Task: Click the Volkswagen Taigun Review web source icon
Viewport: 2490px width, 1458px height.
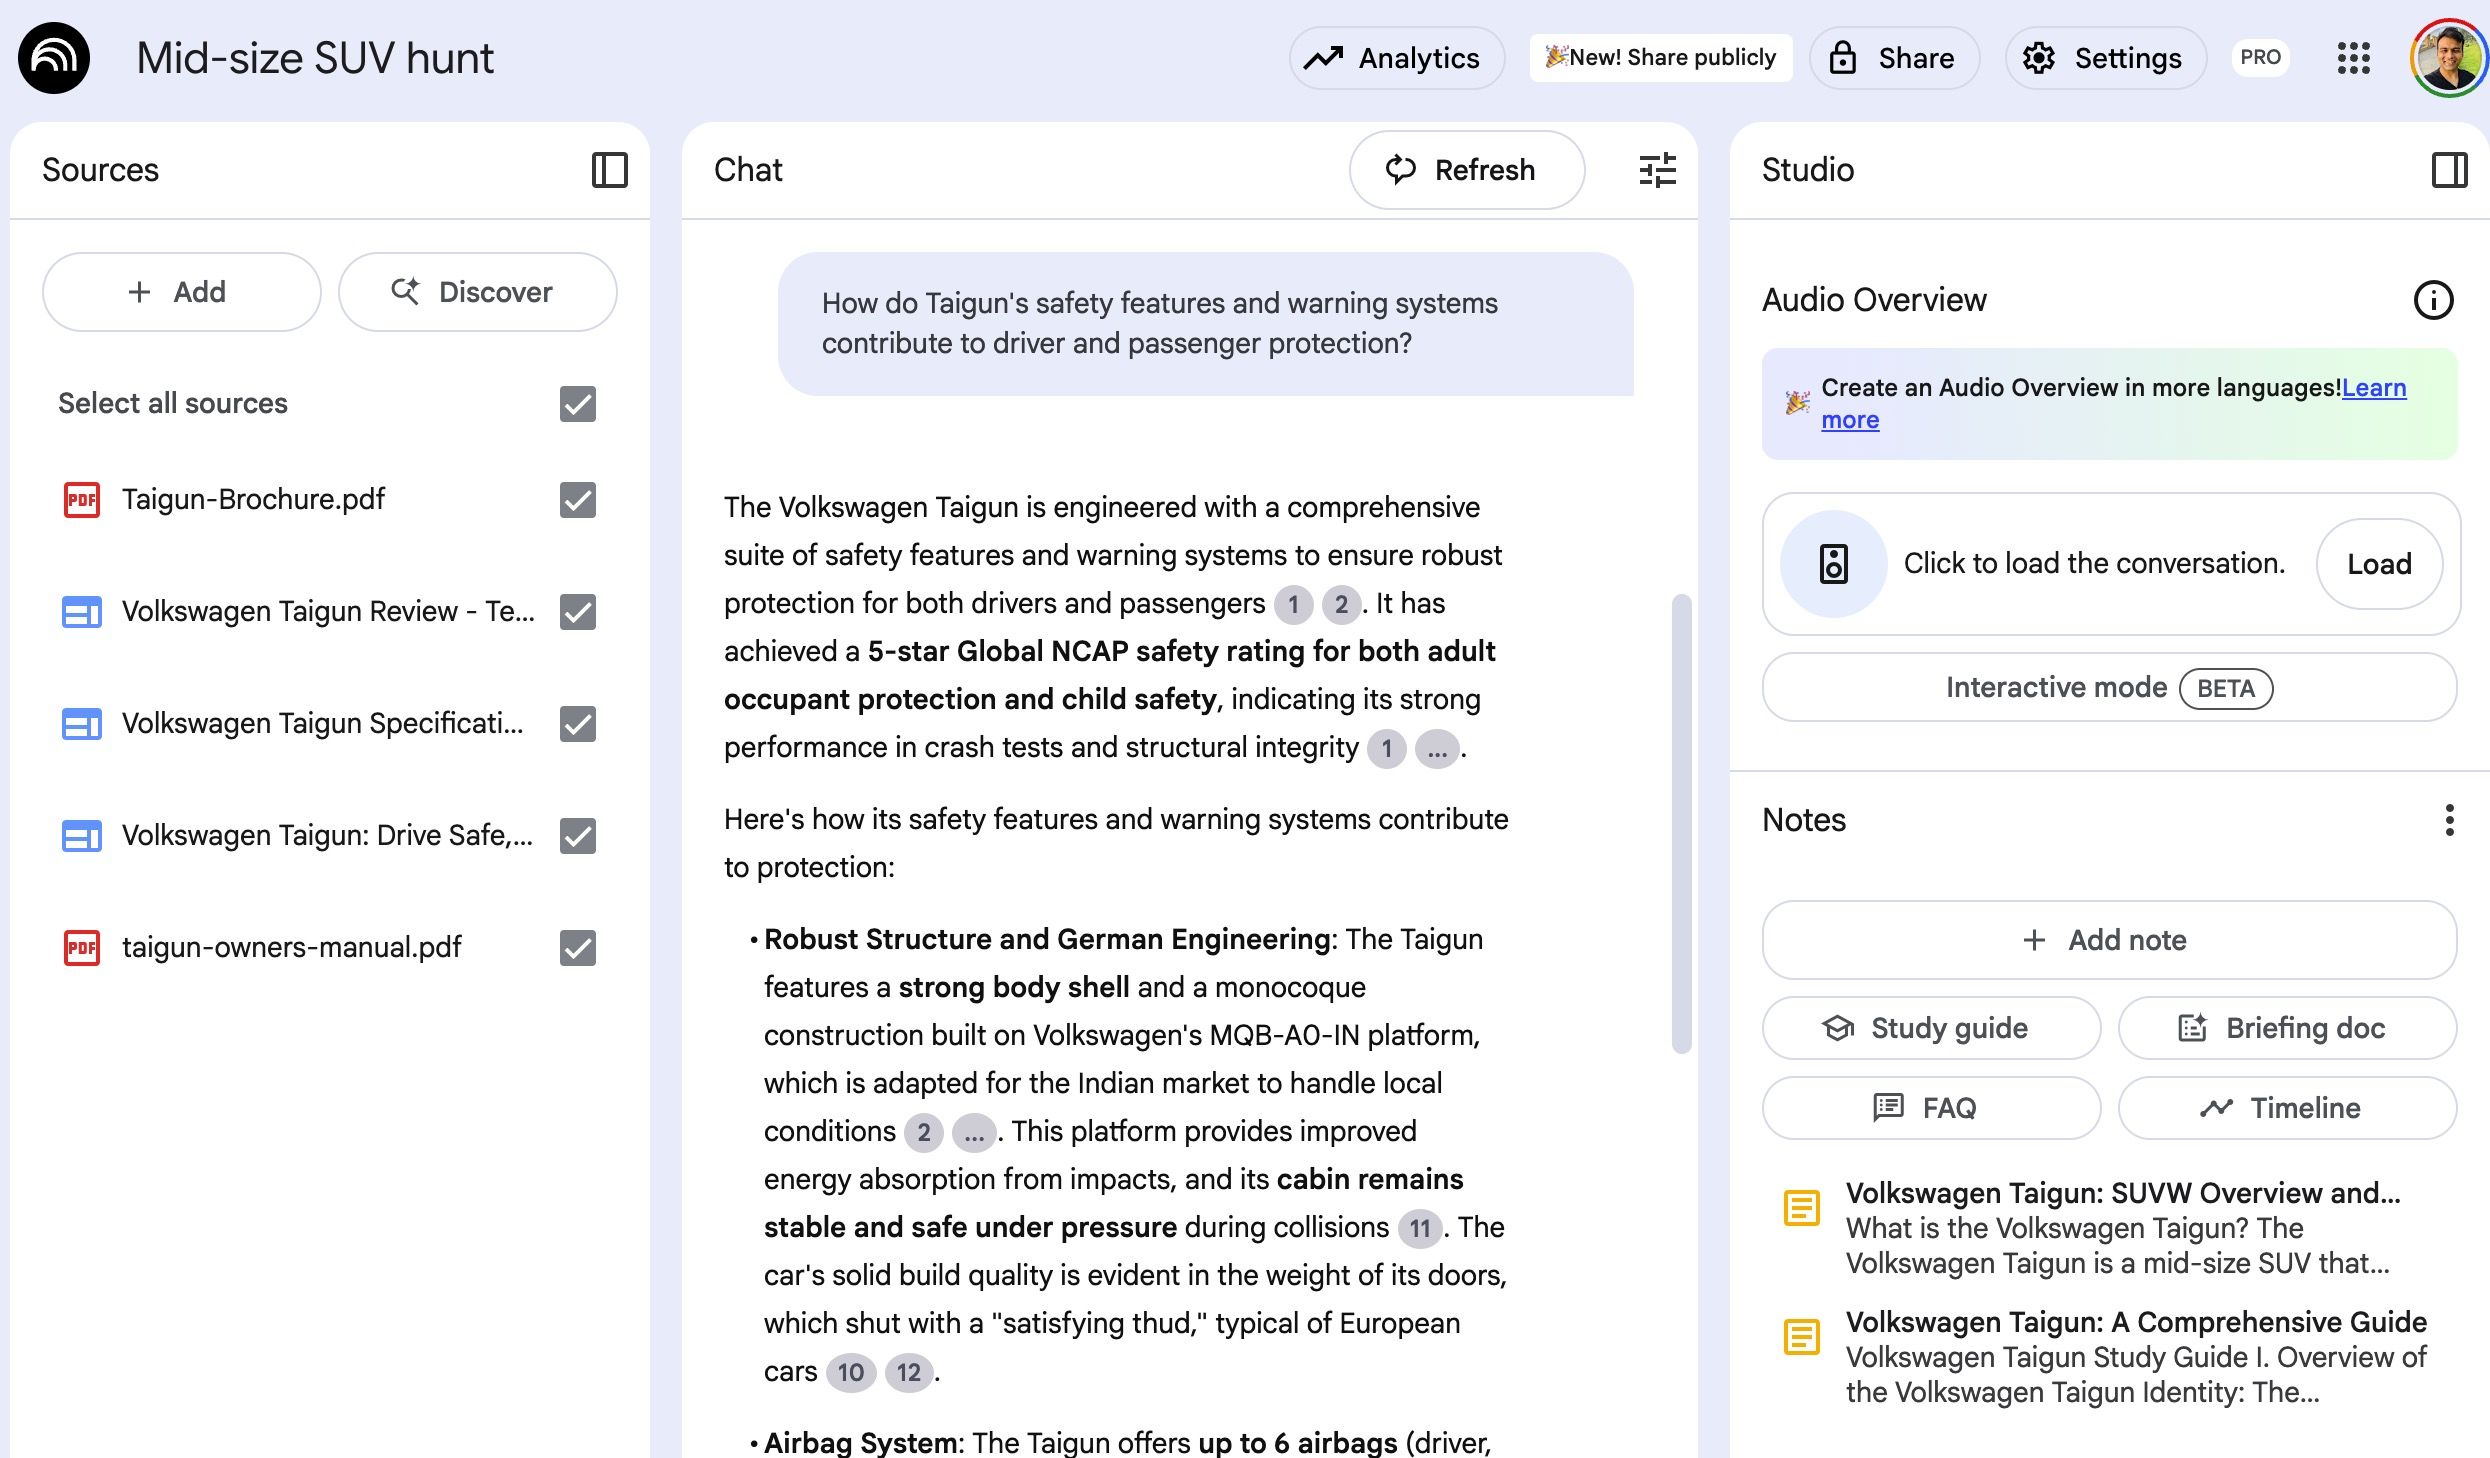Action: (x=82, y=611)
